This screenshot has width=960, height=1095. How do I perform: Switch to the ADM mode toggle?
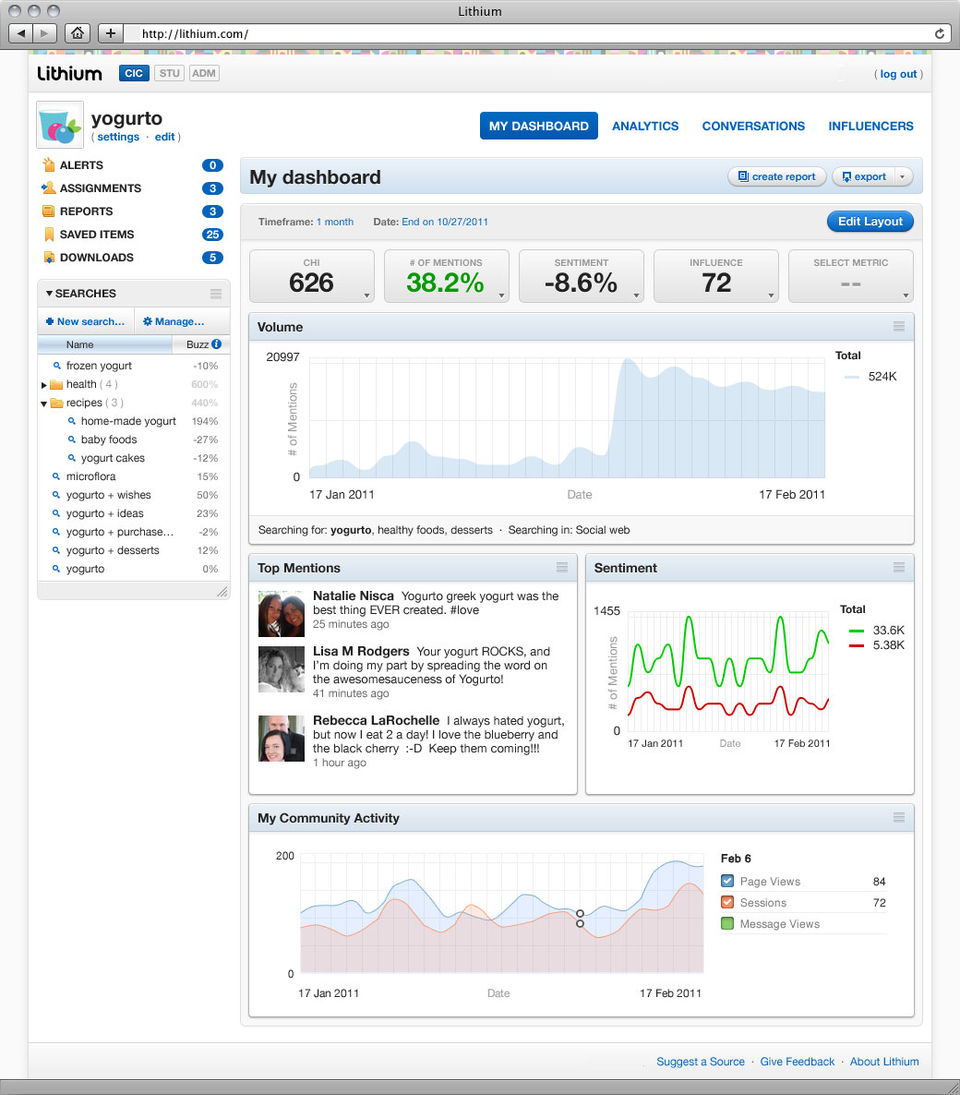204,73
